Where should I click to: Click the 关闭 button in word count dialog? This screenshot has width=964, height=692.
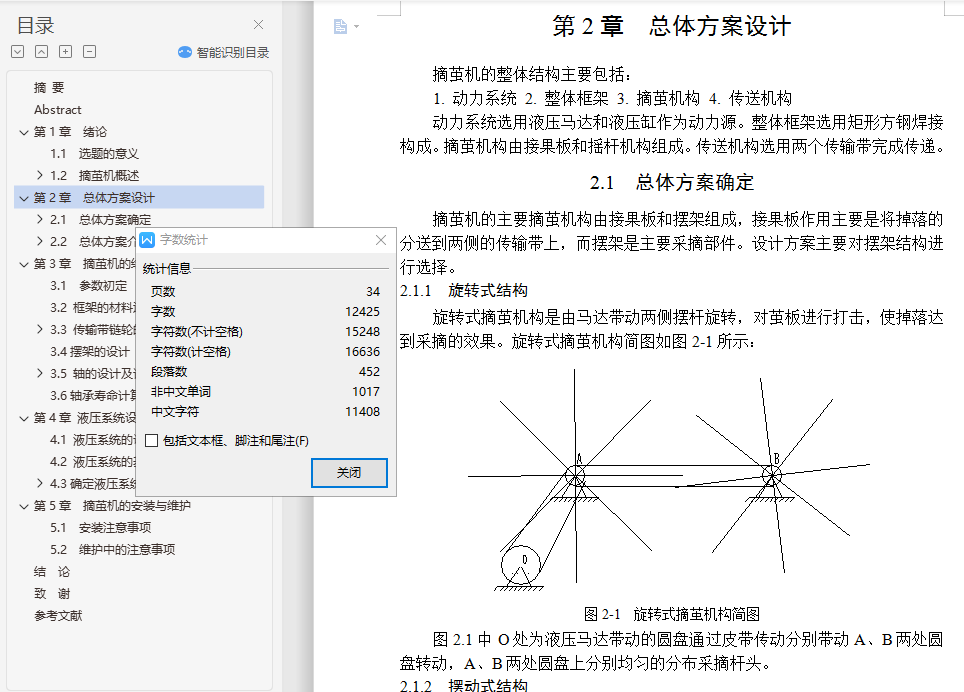(349, 473)
